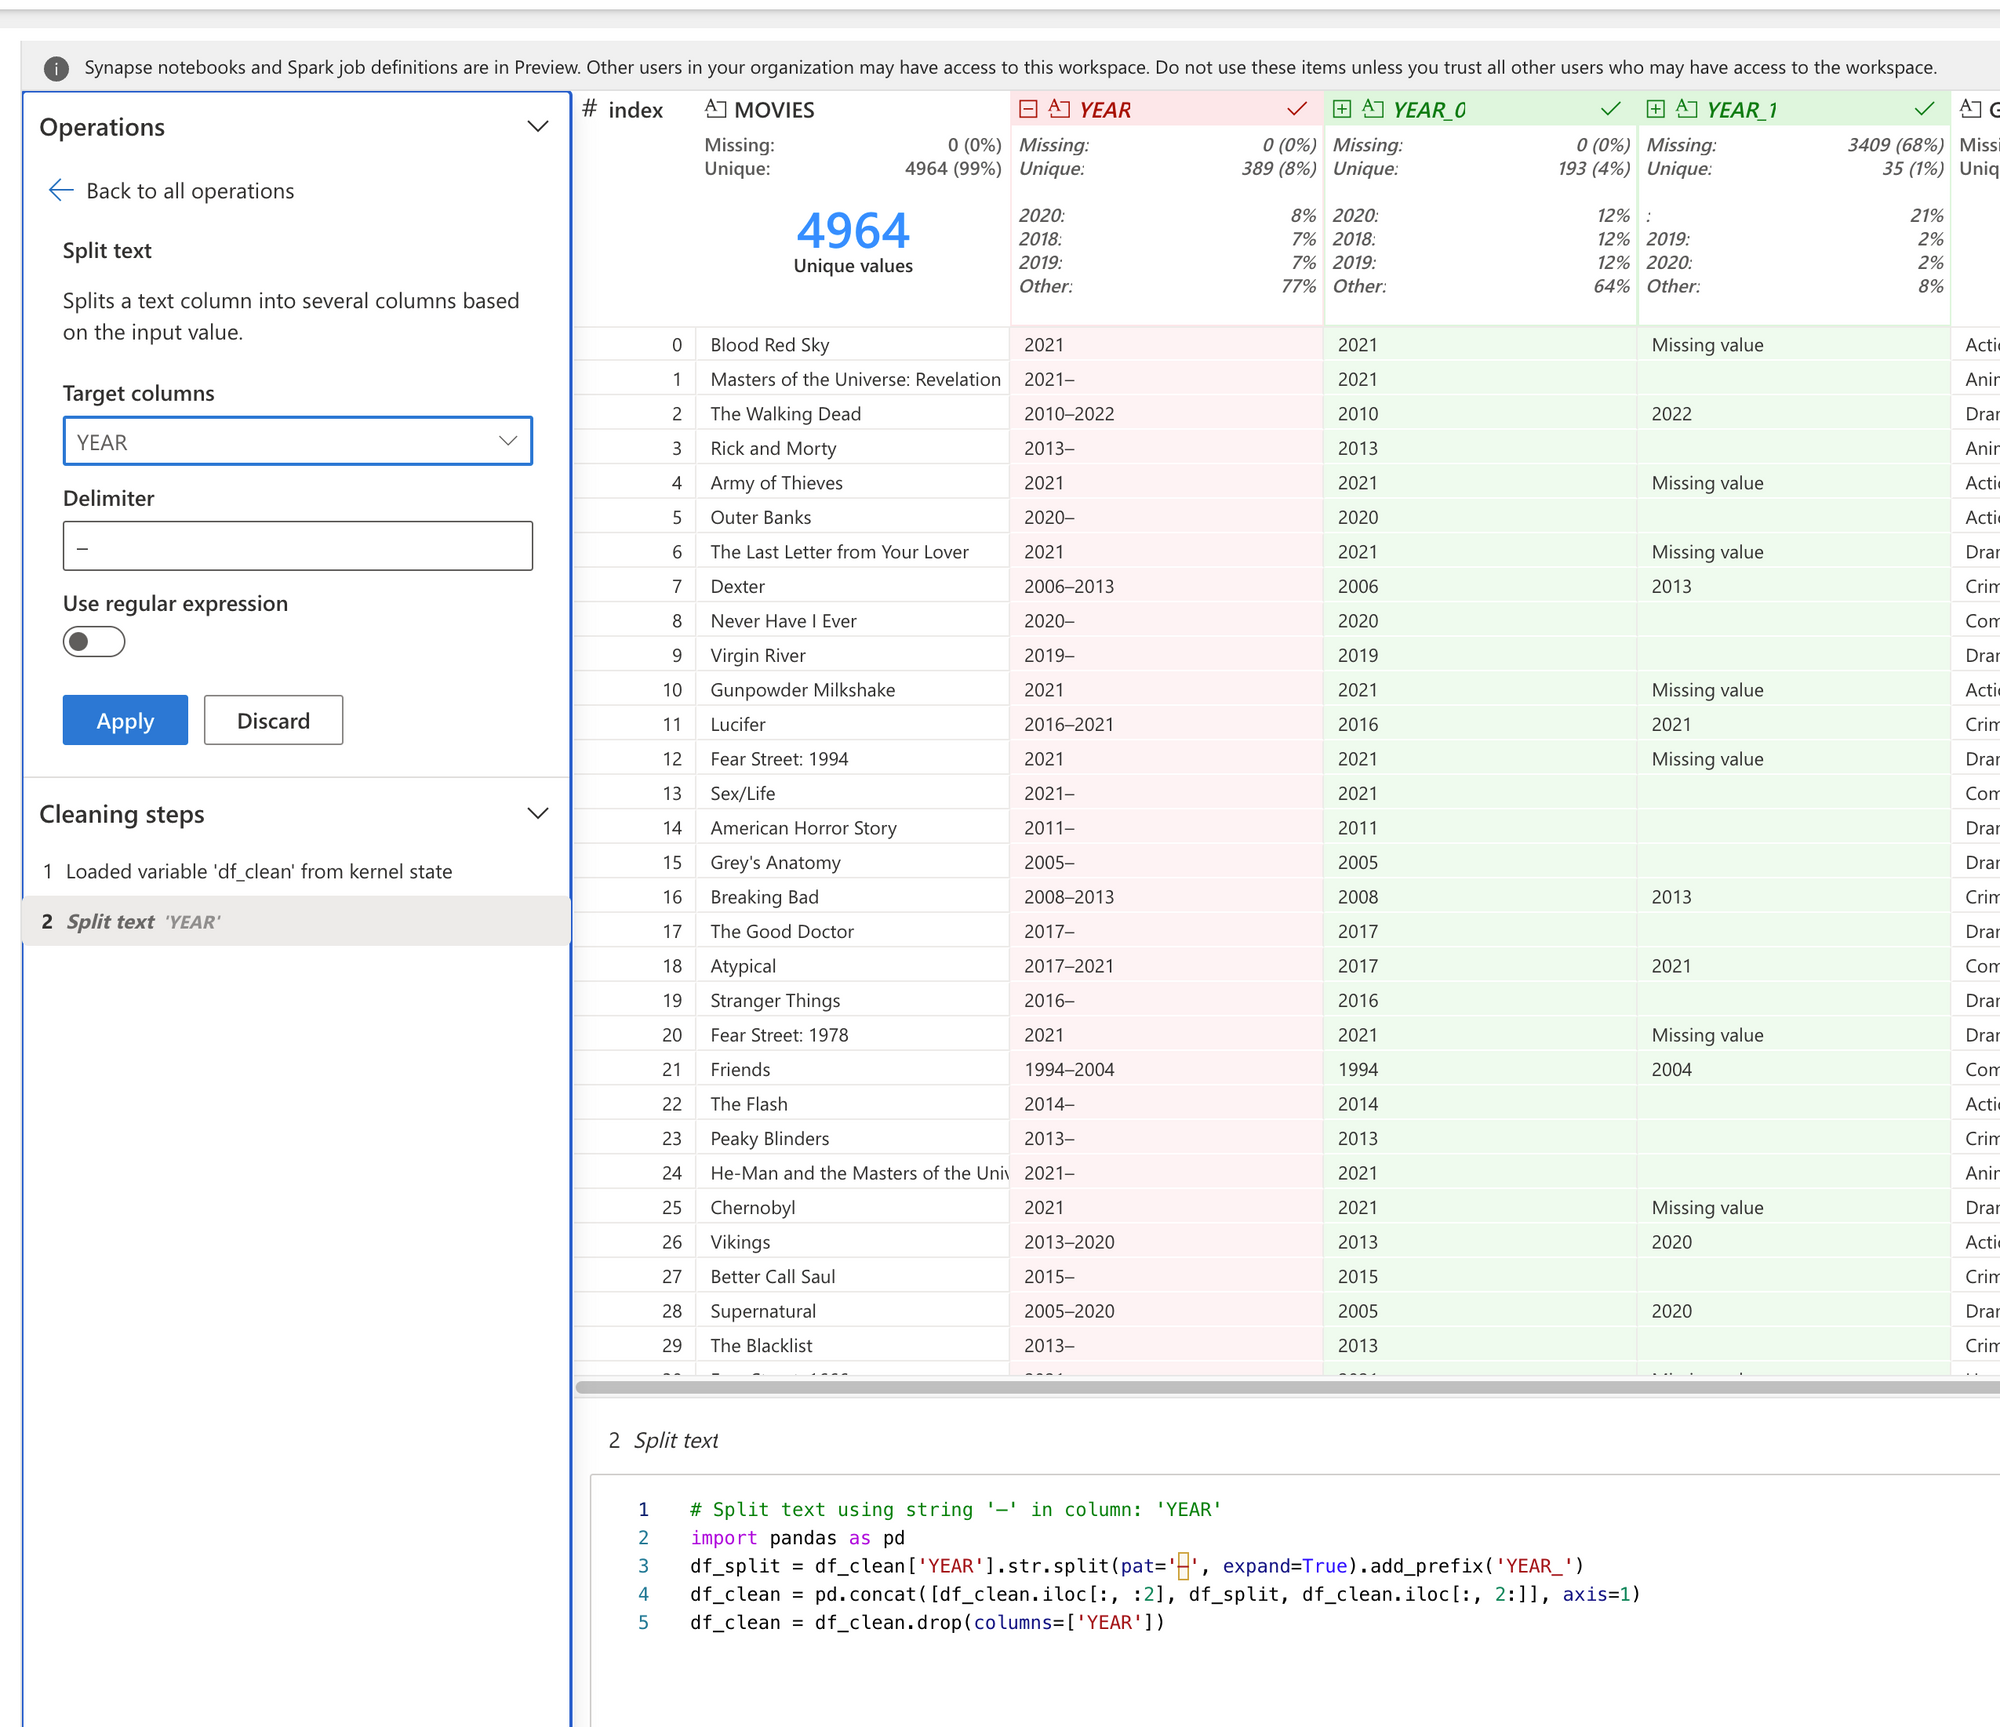This screenshot has width=2000, height=1727.
Task: Open the Target columns YEAR dropdown
Action: click(x=297, y=442)
